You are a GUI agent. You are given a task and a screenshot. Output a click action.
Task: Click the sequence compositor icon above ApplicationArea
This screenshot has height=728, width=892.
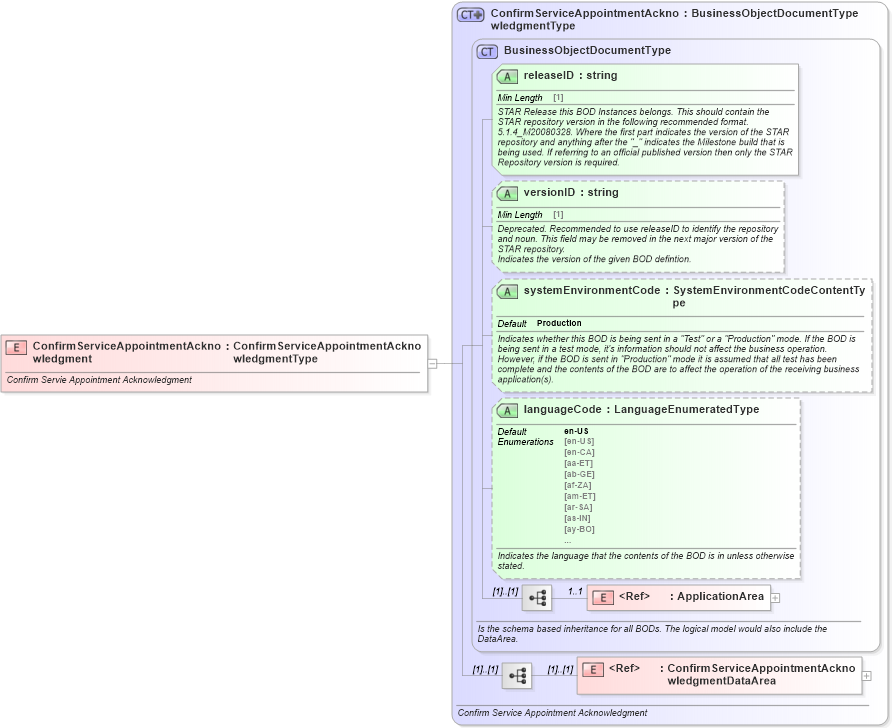[537, 596]
